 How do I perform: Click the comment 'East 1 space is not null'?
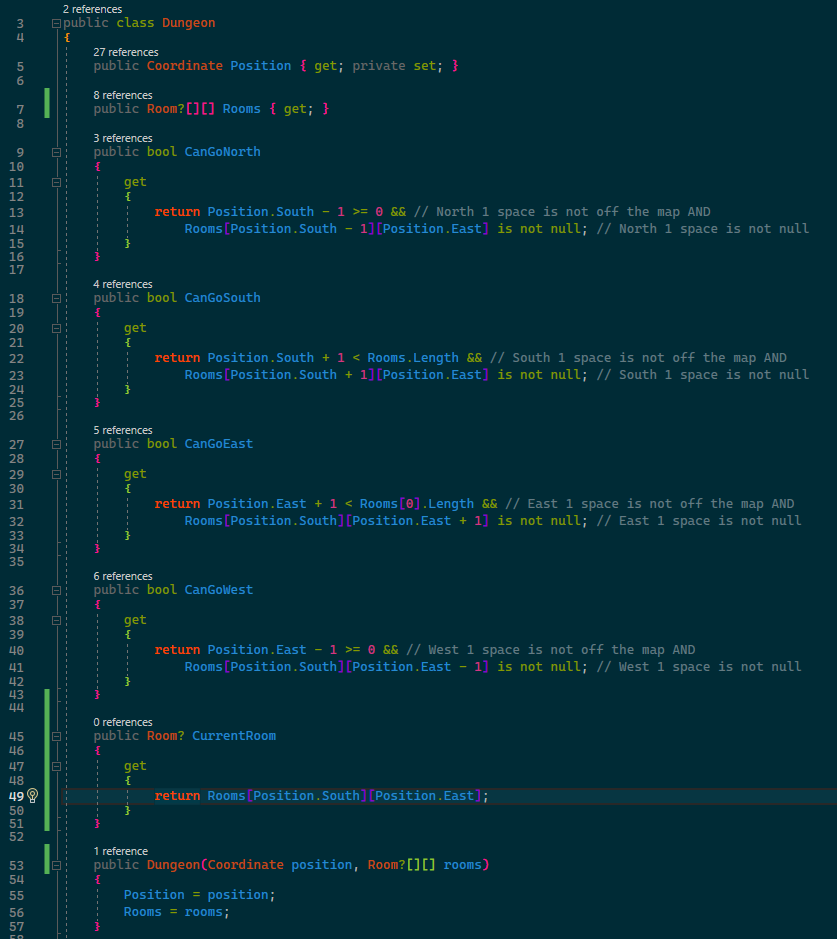(x=699, y=521)
